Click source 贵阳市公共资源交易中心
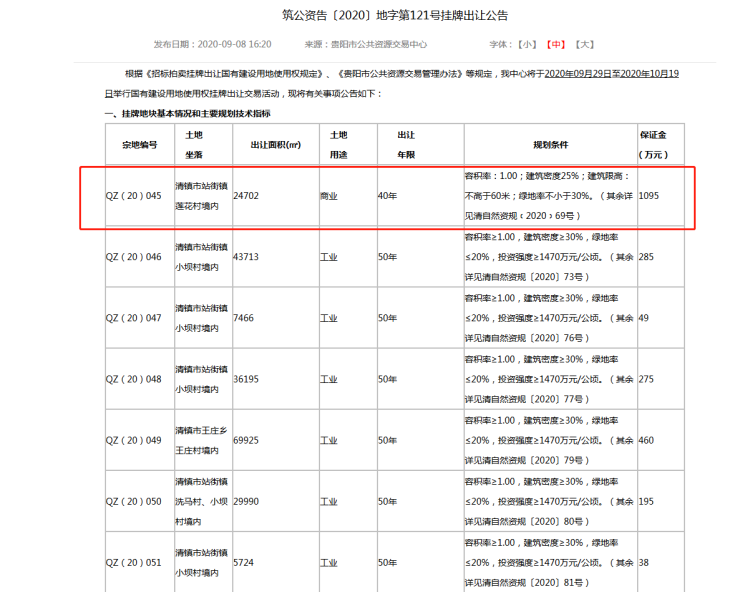740x592 pixels. click(x=378, y=44)
